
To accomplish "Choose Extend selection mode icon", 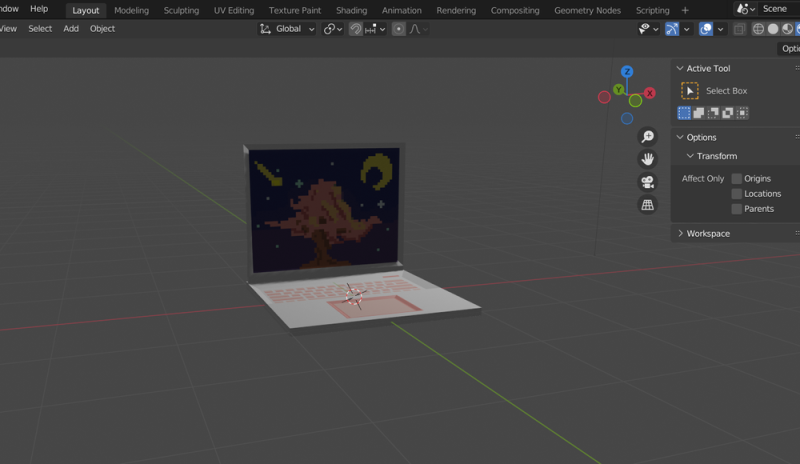I will pyautogui.click(x=699, y=113).
